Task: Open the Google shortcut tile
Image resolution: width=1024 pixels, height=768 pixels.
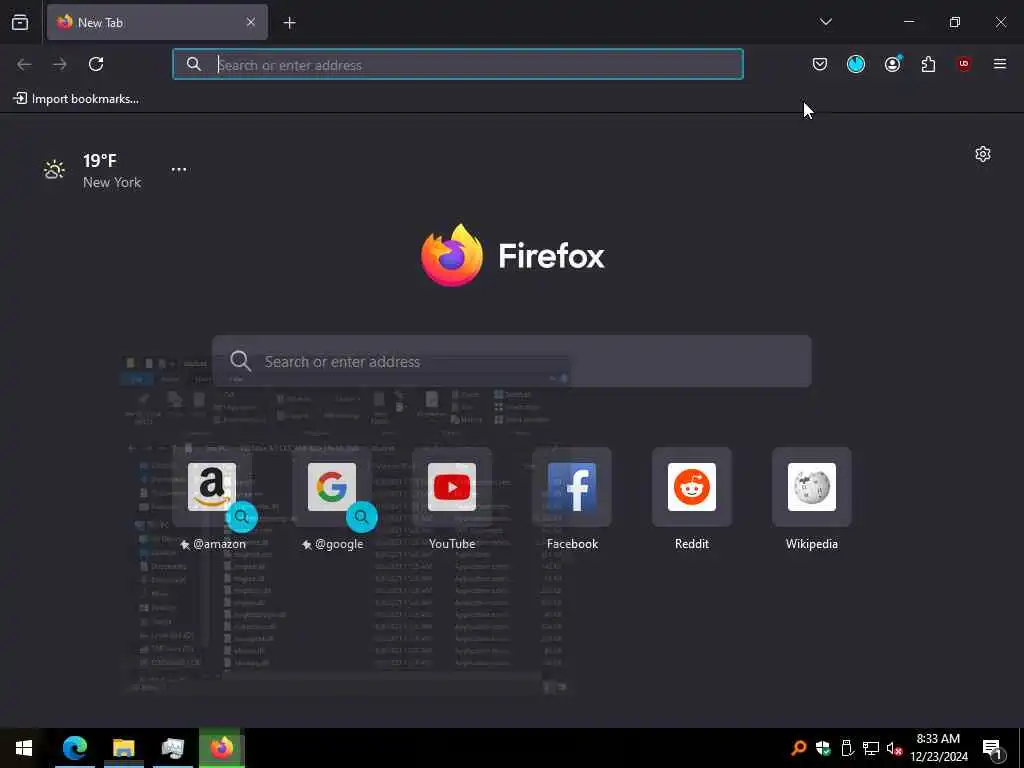Action: (x=332, y=487)
